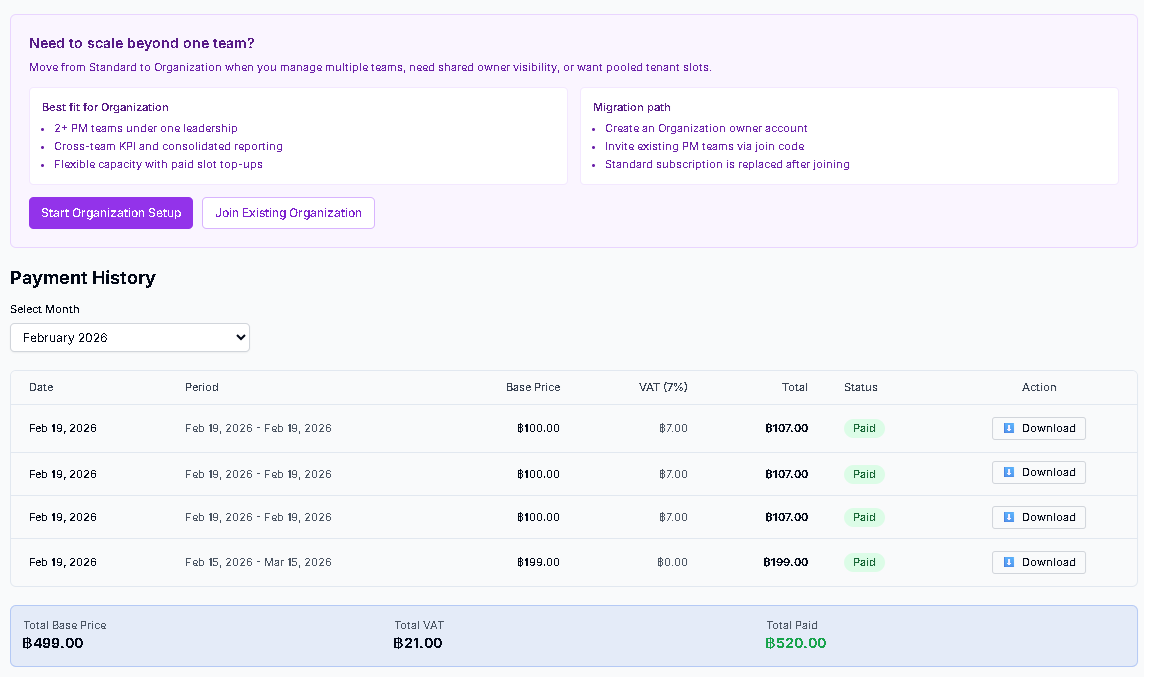1159x677 pixels.
Task: Click the Period column header
Action: [199, 387]
